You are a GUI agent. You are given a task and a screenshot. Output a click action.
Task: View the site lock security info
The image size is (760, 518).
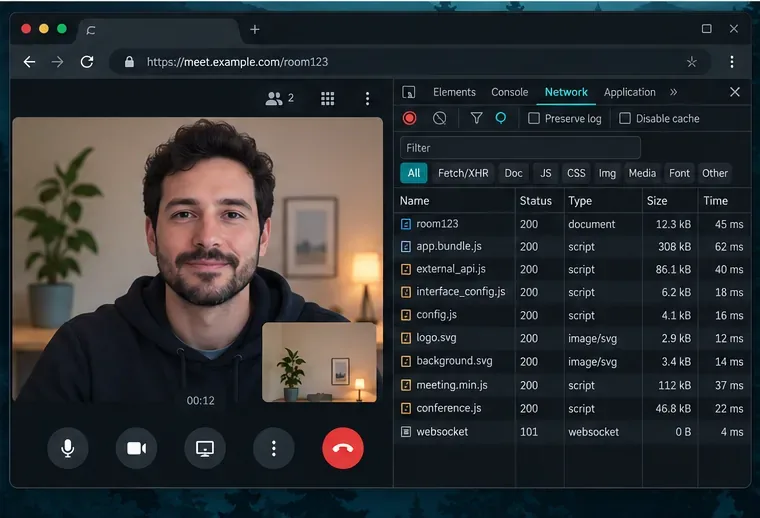(x=129, y=62)
